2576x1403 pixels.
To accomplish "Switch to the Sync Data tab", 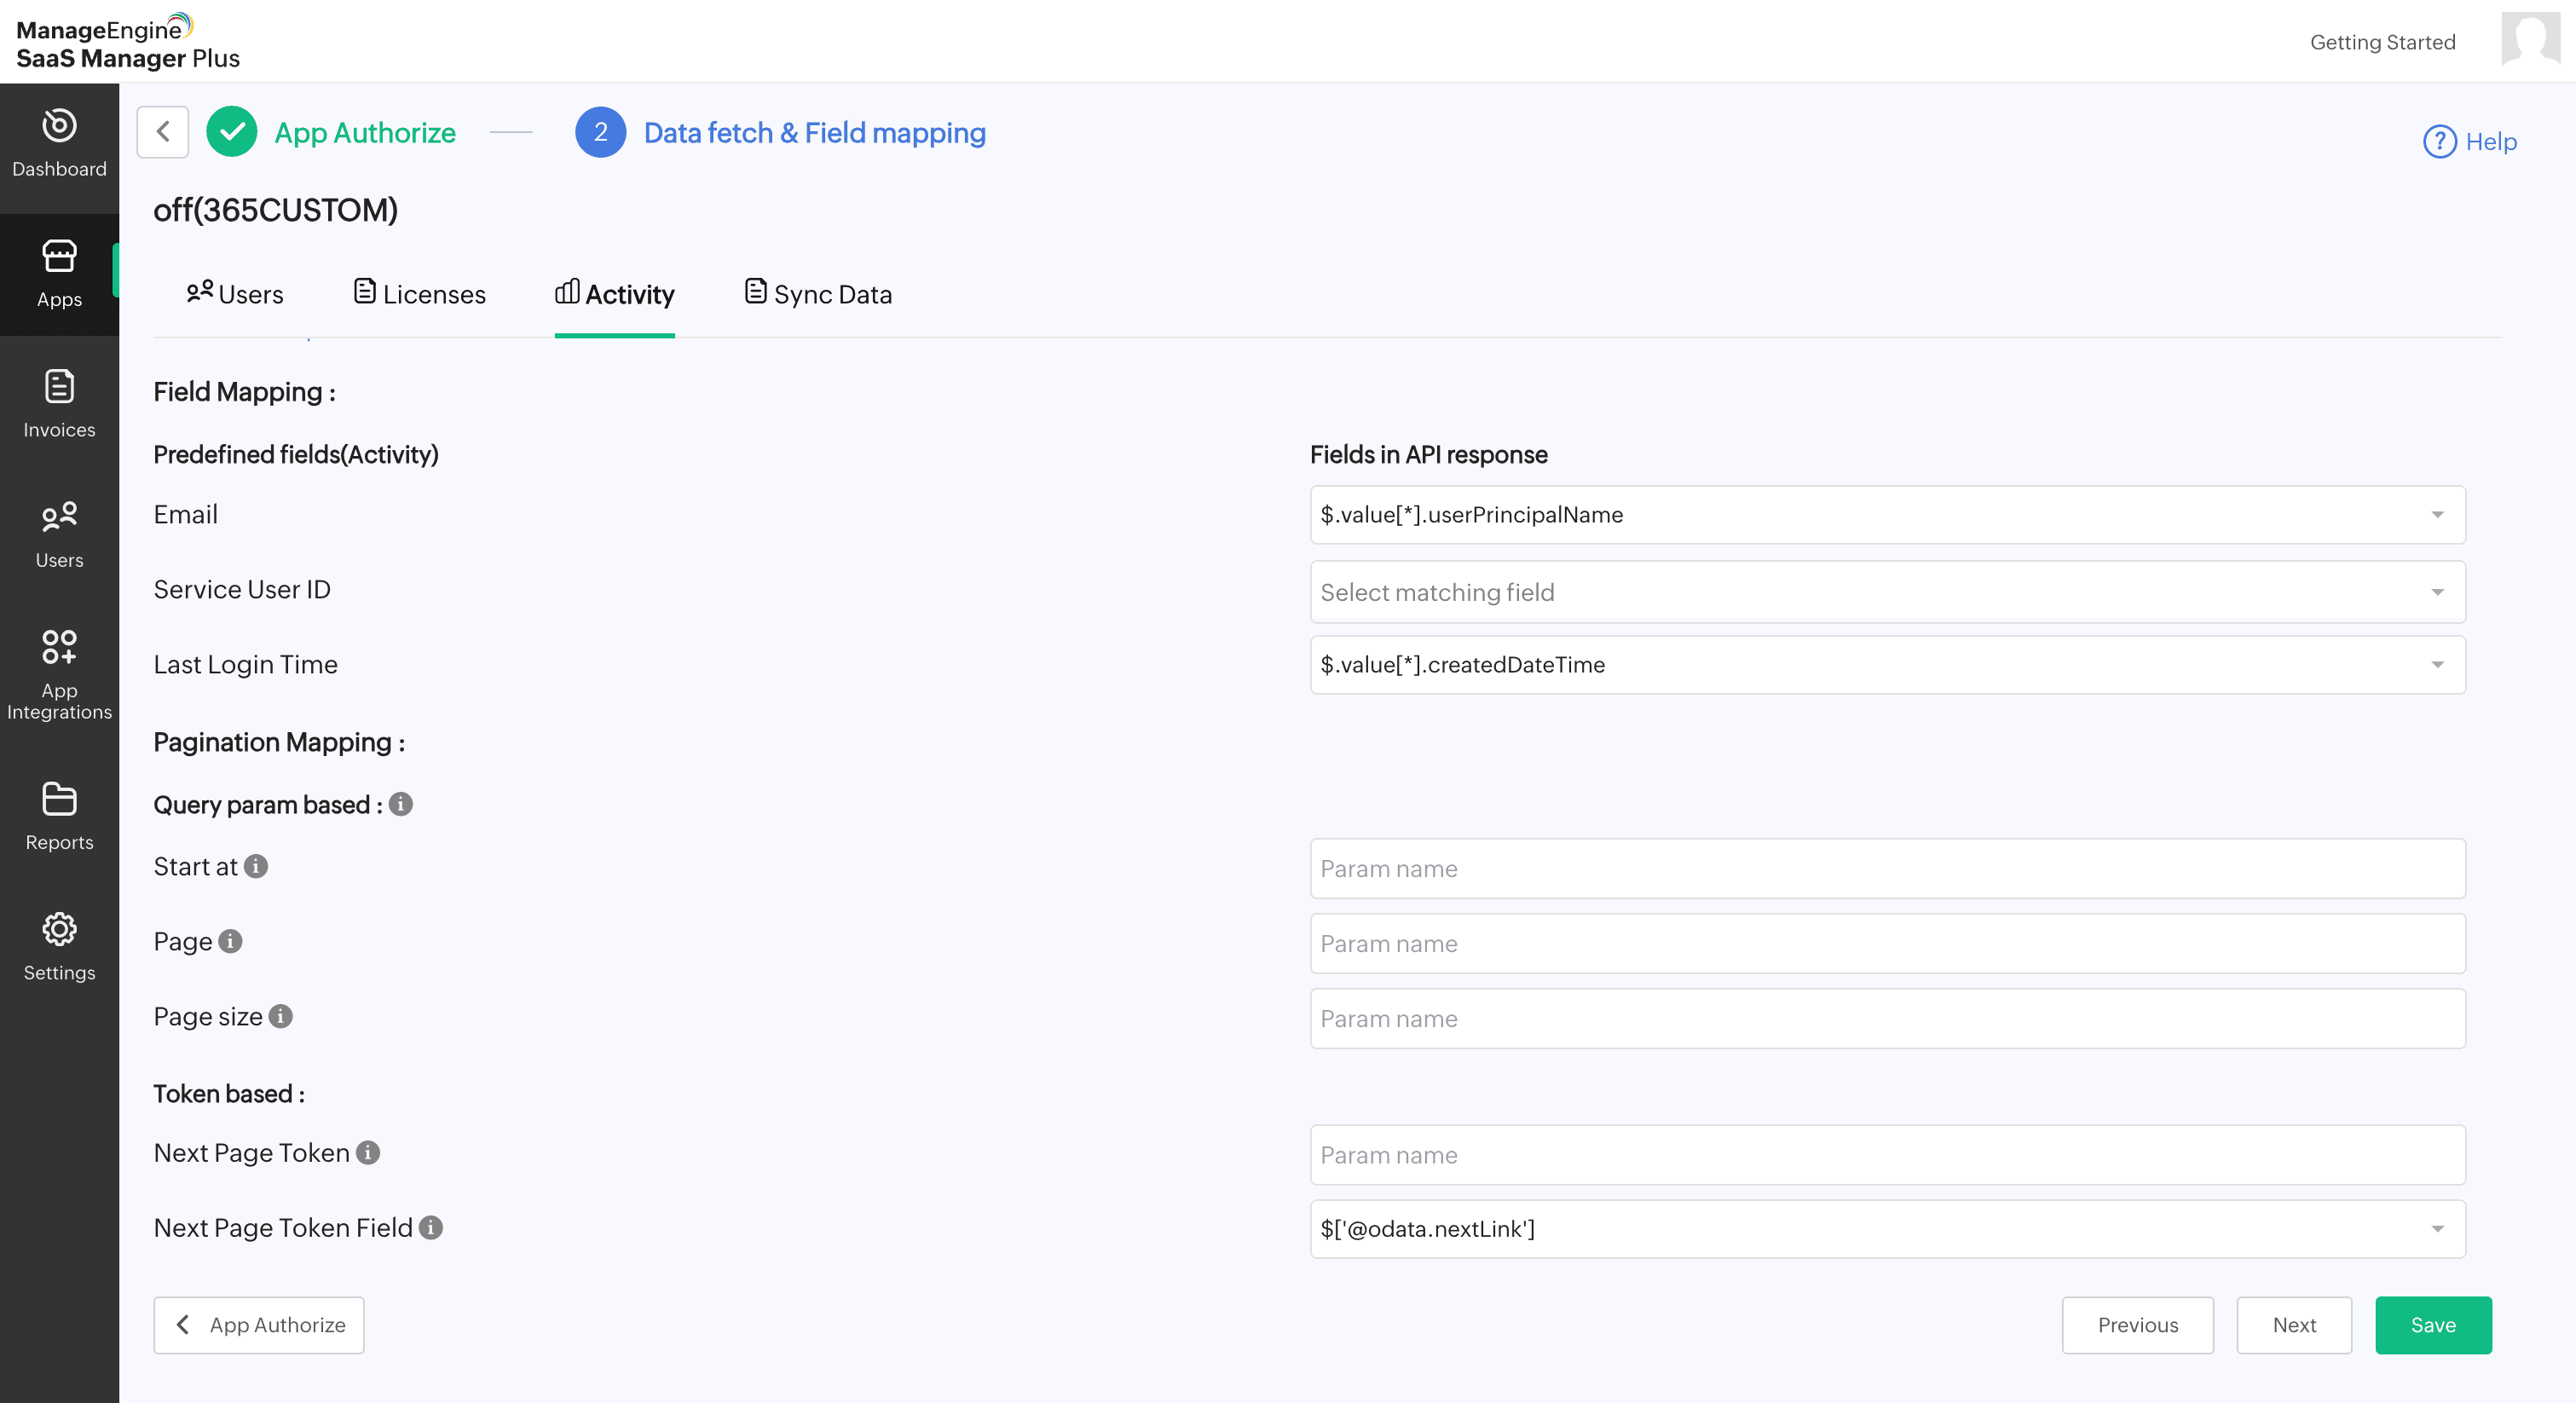I will click(818, 294).
